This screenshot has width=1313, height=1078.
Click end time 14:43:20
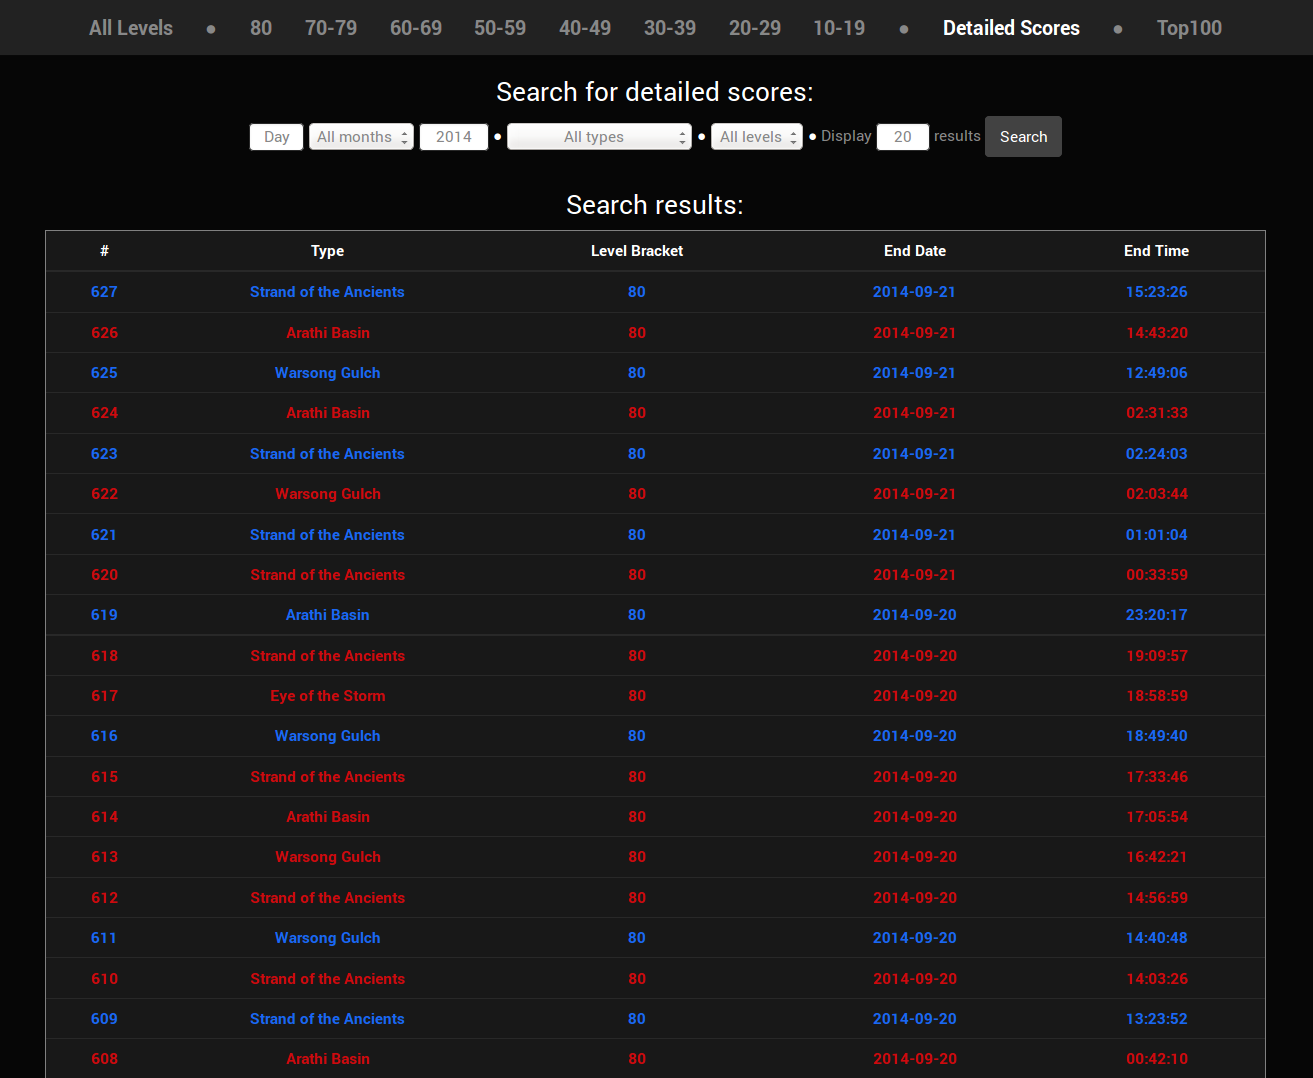[1157, 333]
